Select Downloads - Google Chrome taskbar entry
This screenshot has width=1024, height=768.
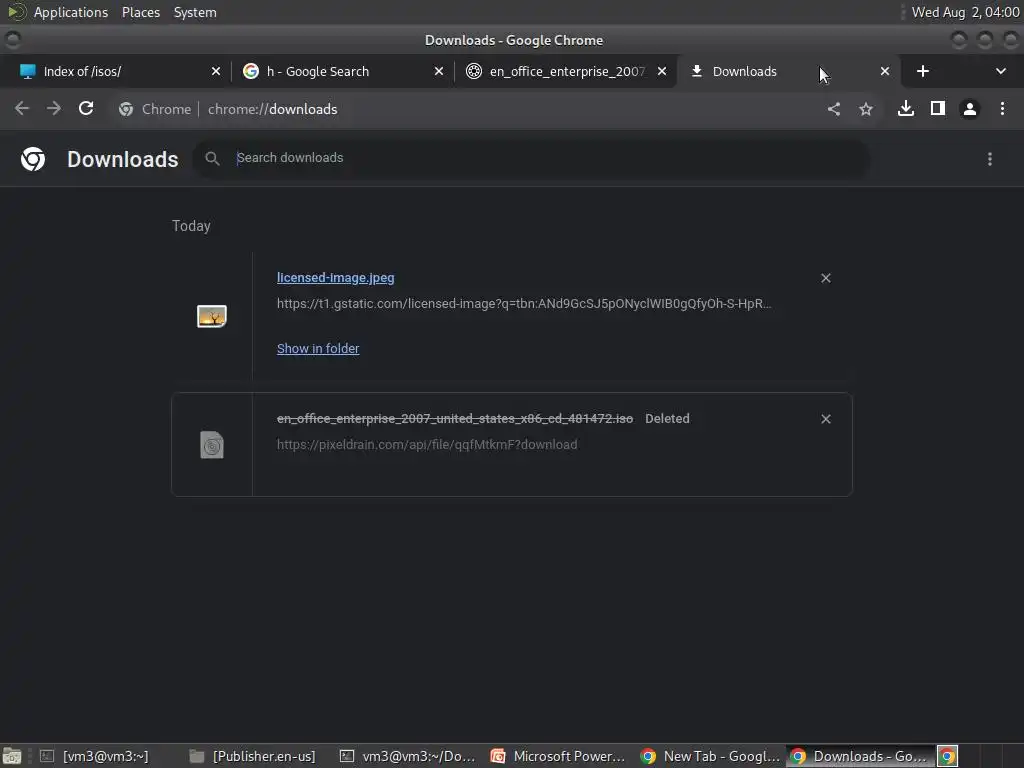coord(859,756)
